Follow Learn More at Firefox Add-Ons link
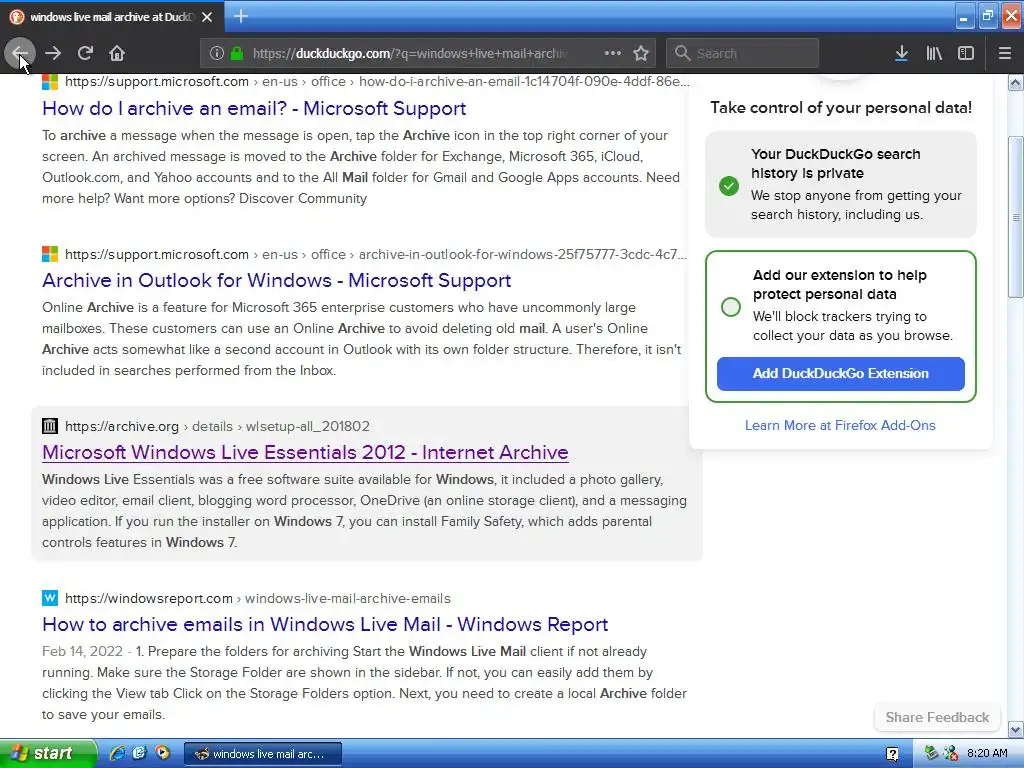Image resolution: width=1024 pixels, height=768 pixels. 840,425
